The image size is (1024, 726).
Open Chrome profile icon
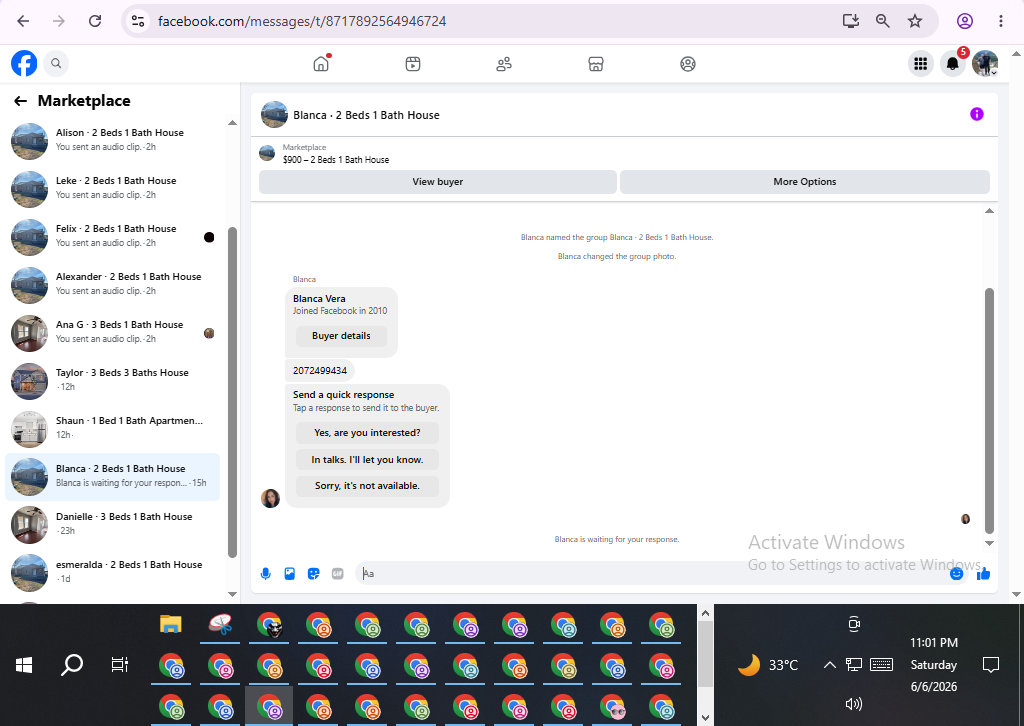(965, 21)
